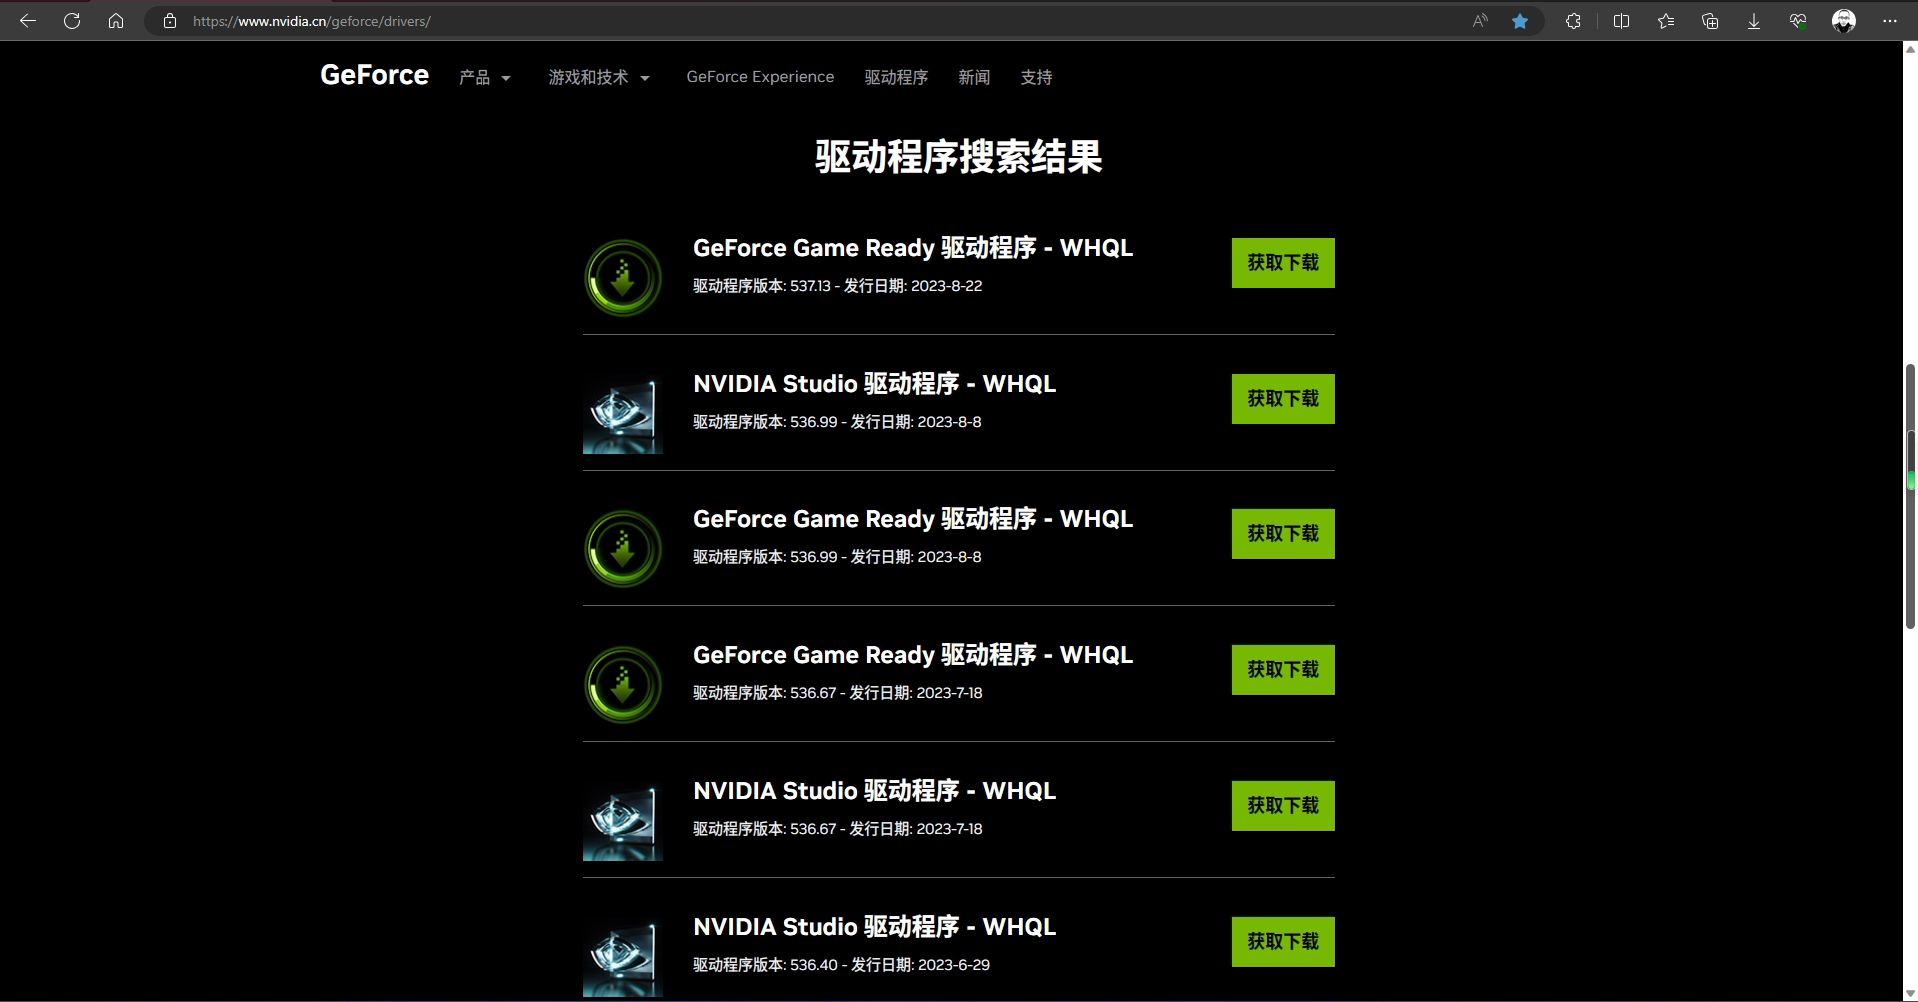Open split screen view
This screenshot has width=1918, height=1002.
tap(1621, 21)
